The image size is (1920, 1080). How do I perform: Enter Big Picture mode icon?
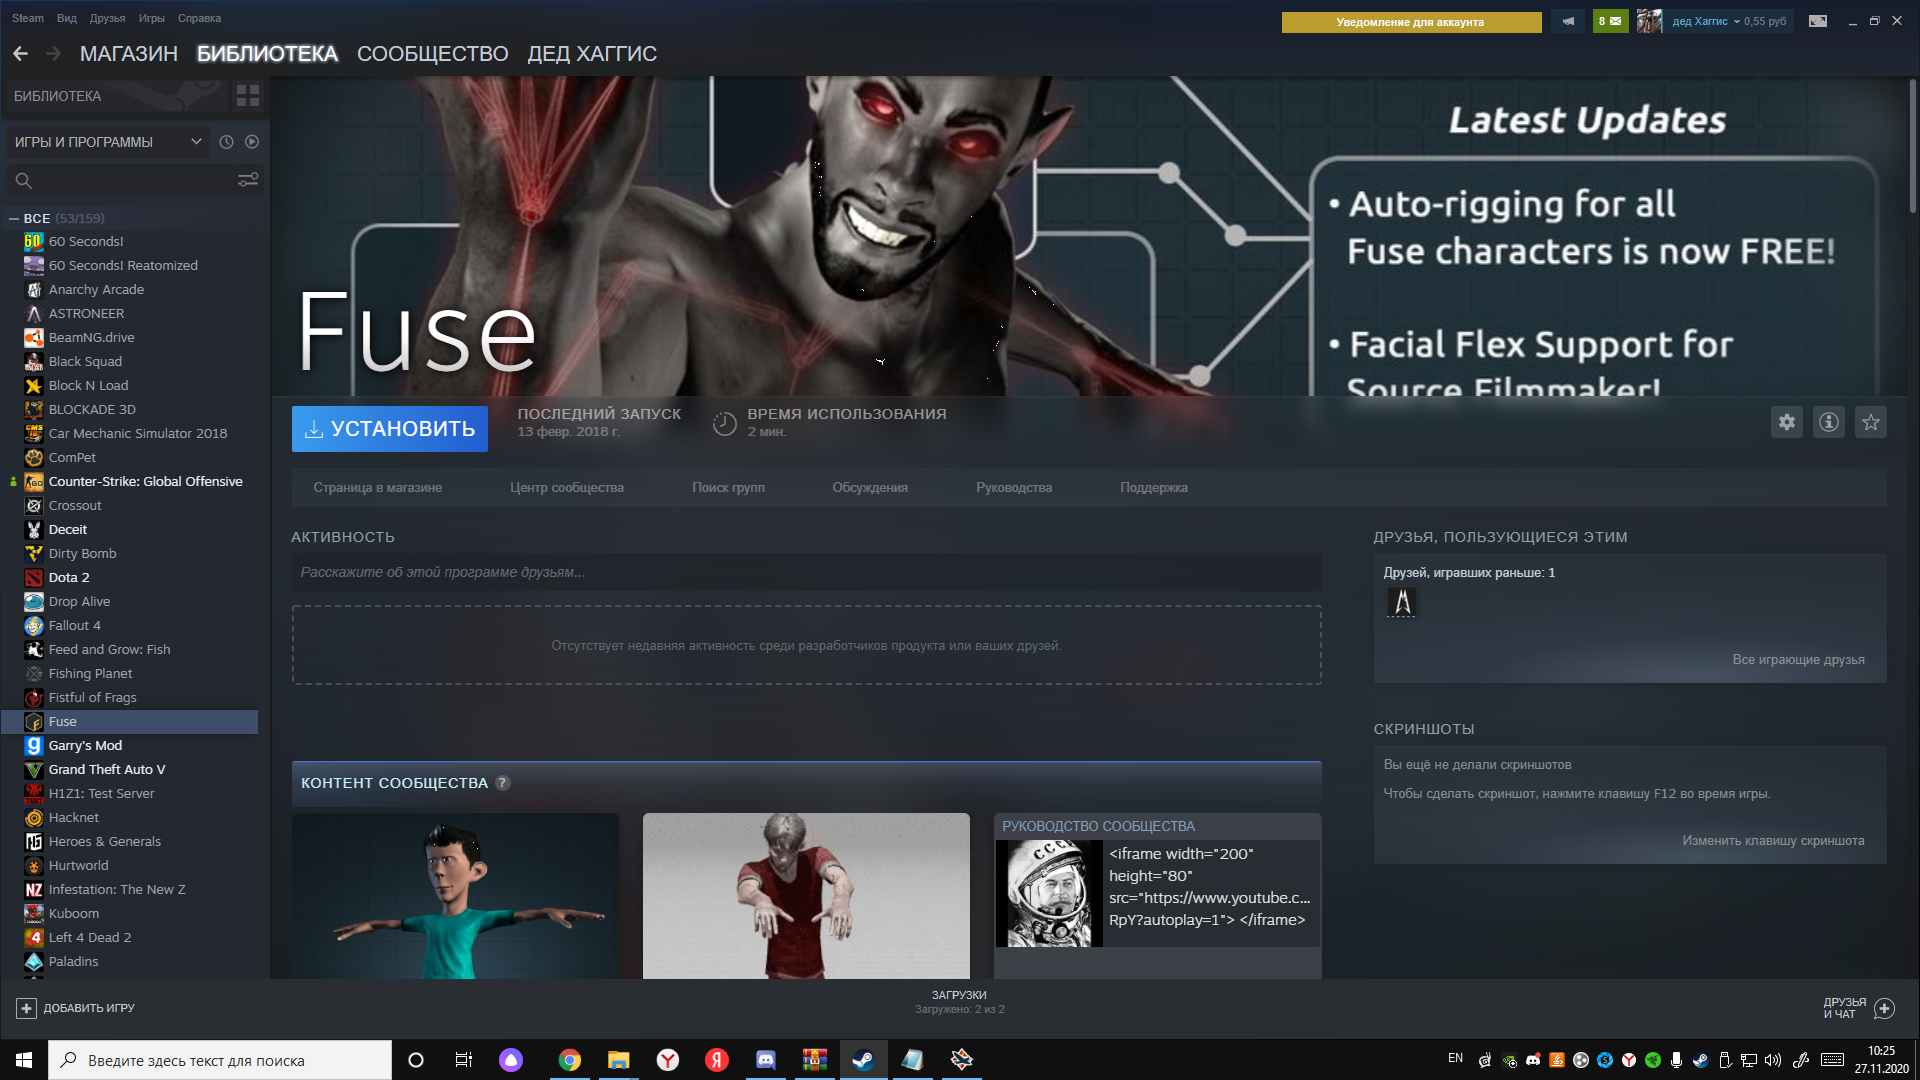pos(1818,21)
